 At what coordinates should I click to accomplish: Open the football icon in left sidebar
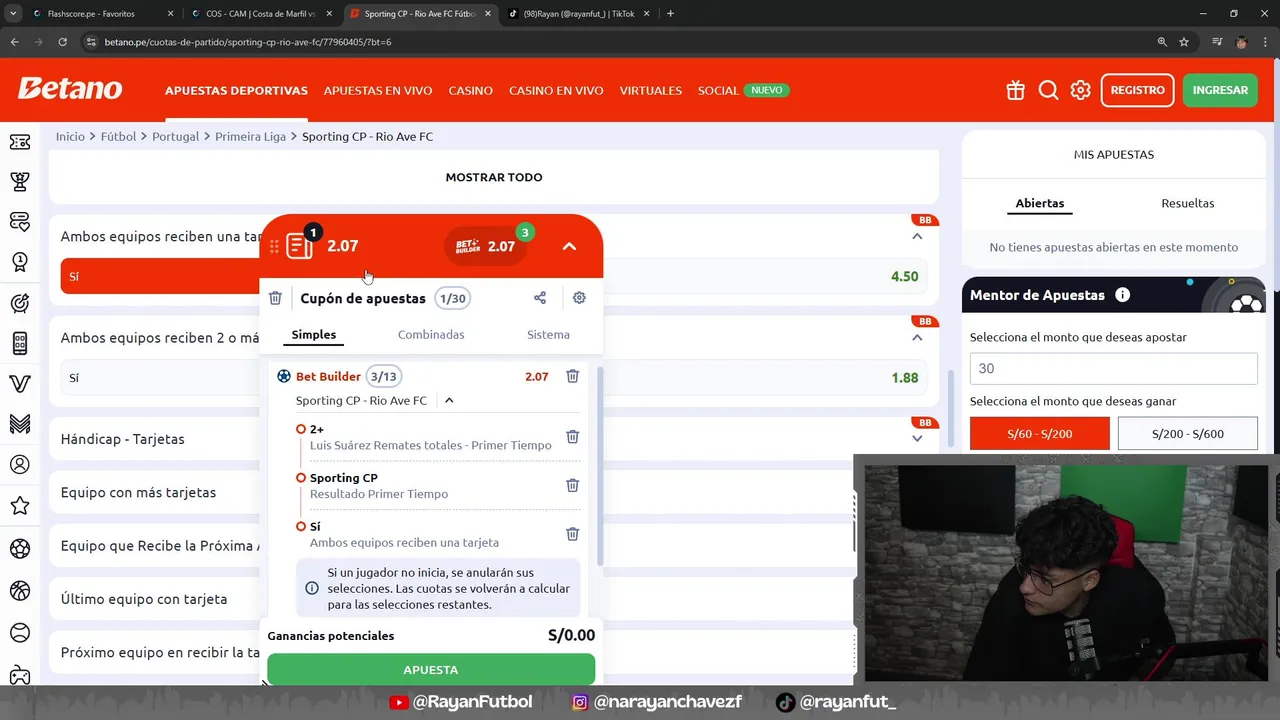19,549
